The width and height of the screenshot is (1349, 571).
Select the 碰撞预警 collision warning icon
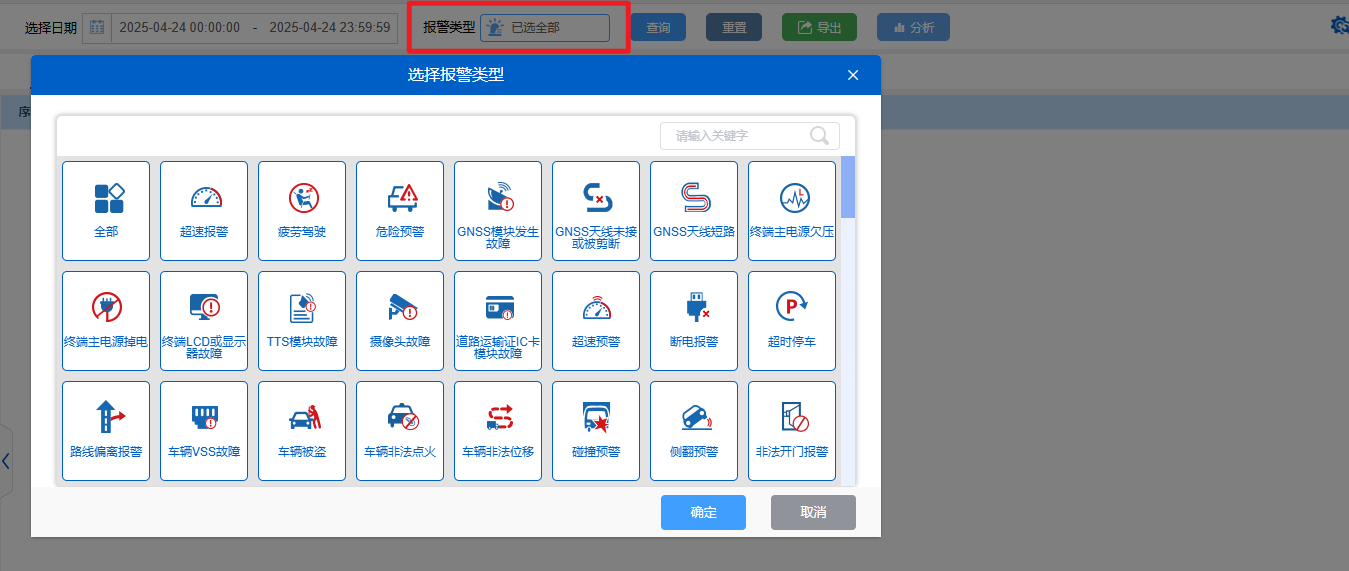click(x=596, y=418)
